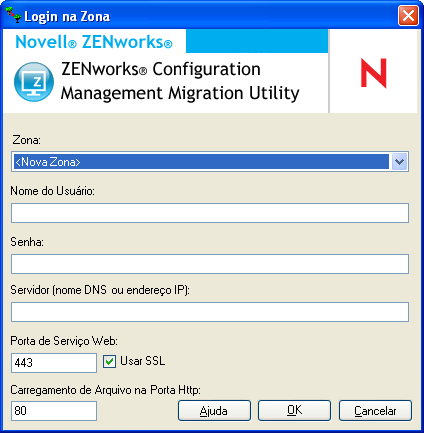This screenshot has height=433, width=424.
Task: Click the title bar application icon
Action: point(14,15)
